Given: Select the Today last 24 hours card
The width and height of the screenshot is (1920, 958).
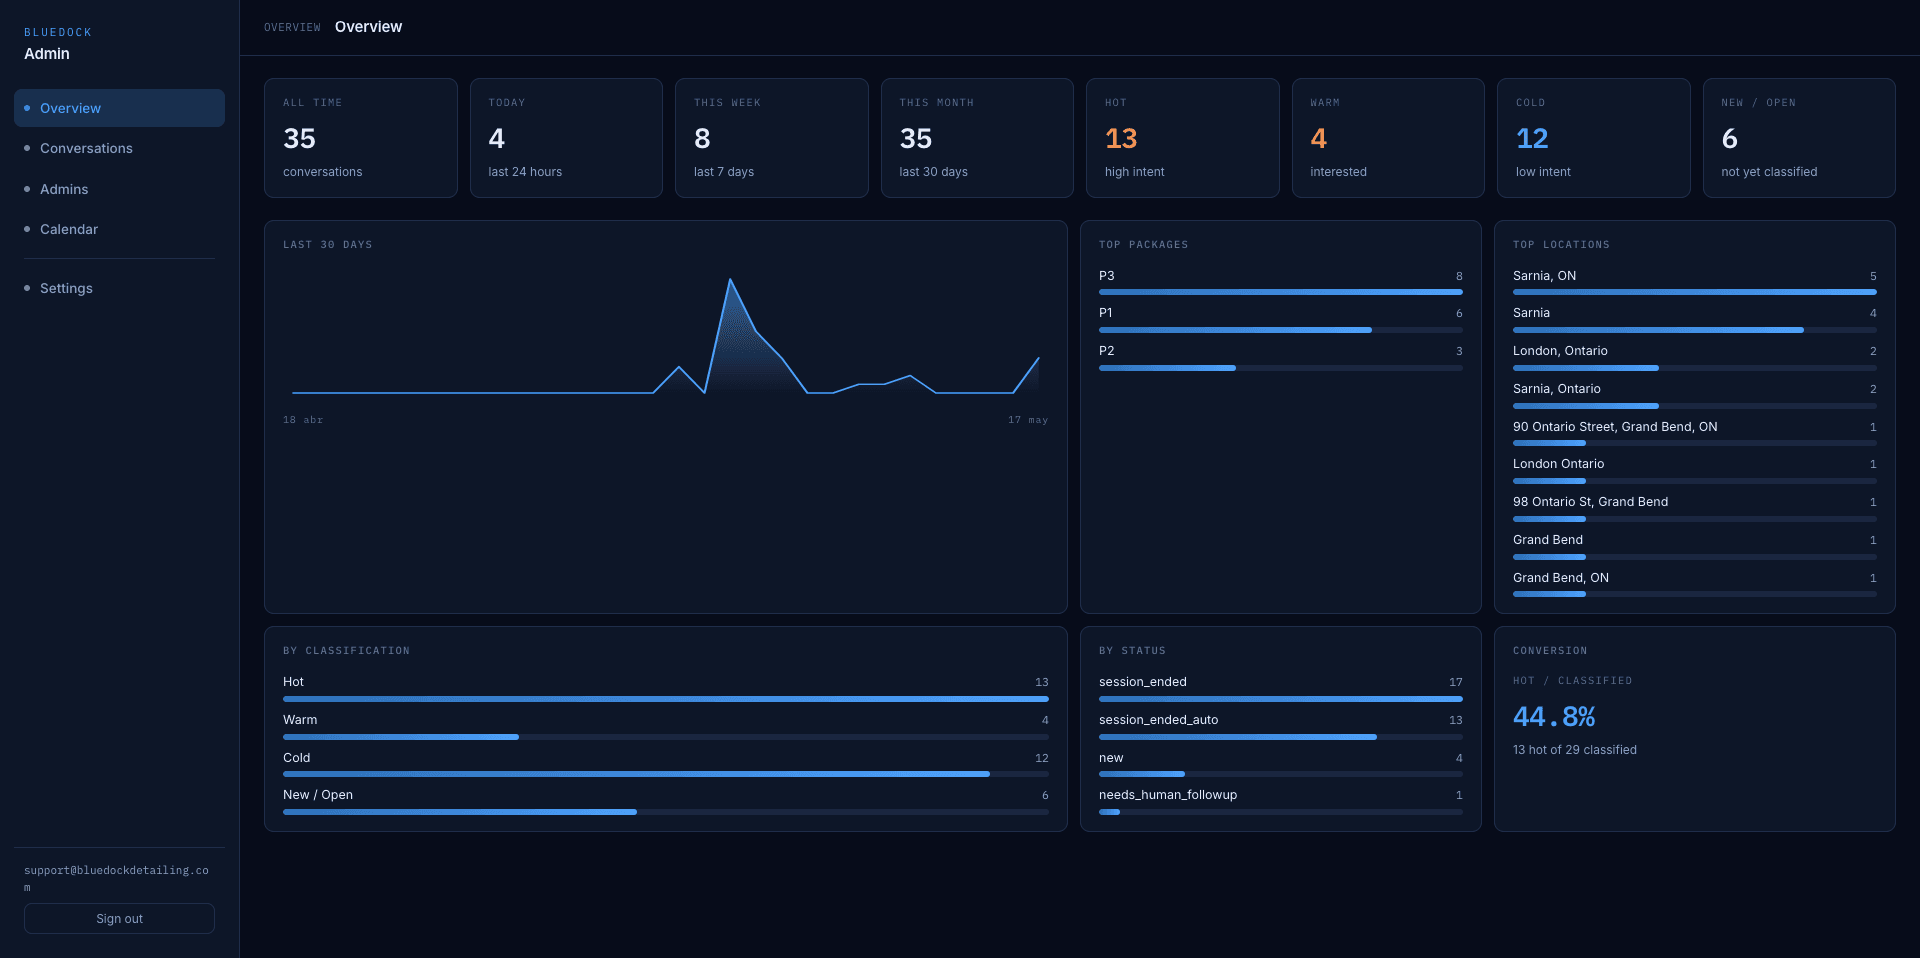Looking at the screenshot, I should (x=566, y=138).
